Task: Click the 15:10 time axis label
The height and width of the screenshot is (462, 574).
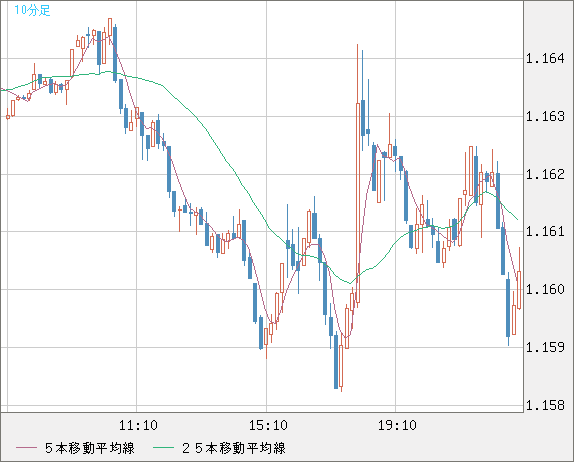Action: (x=268, y=425)
